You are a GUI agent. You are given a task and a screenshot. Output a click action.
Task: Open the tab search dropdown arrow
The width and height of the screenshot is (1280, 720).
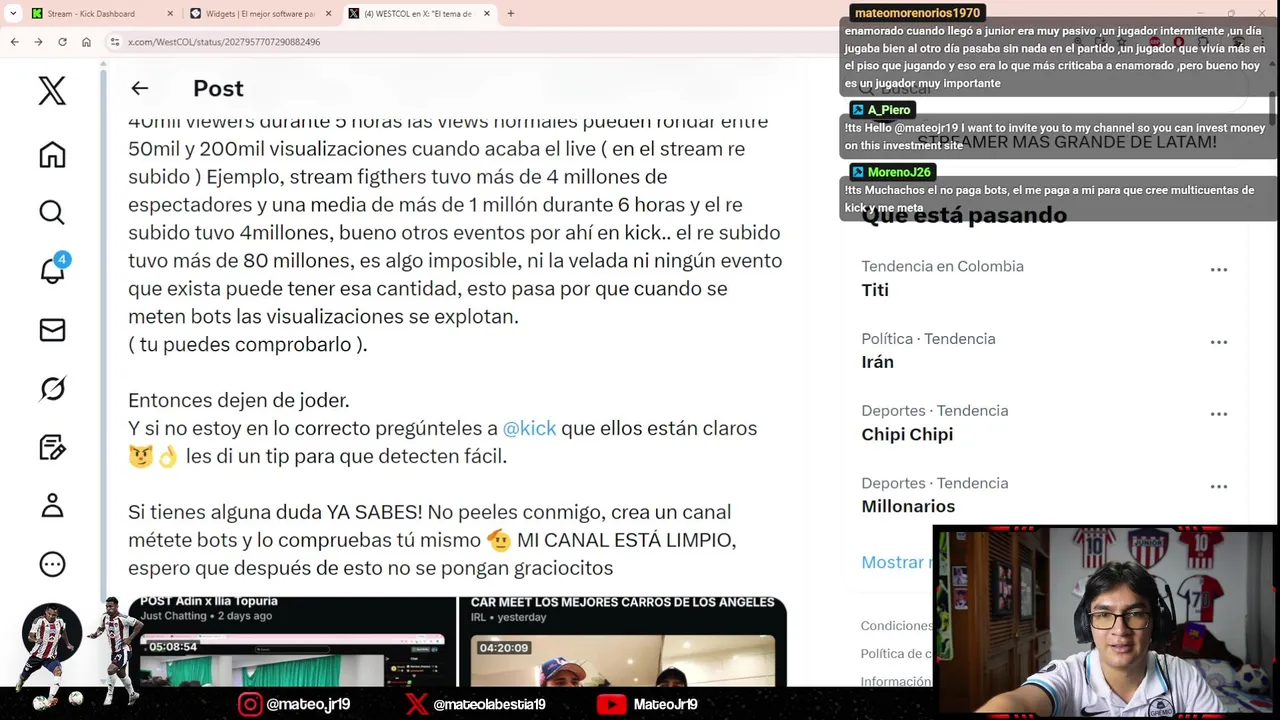[12, 14]
